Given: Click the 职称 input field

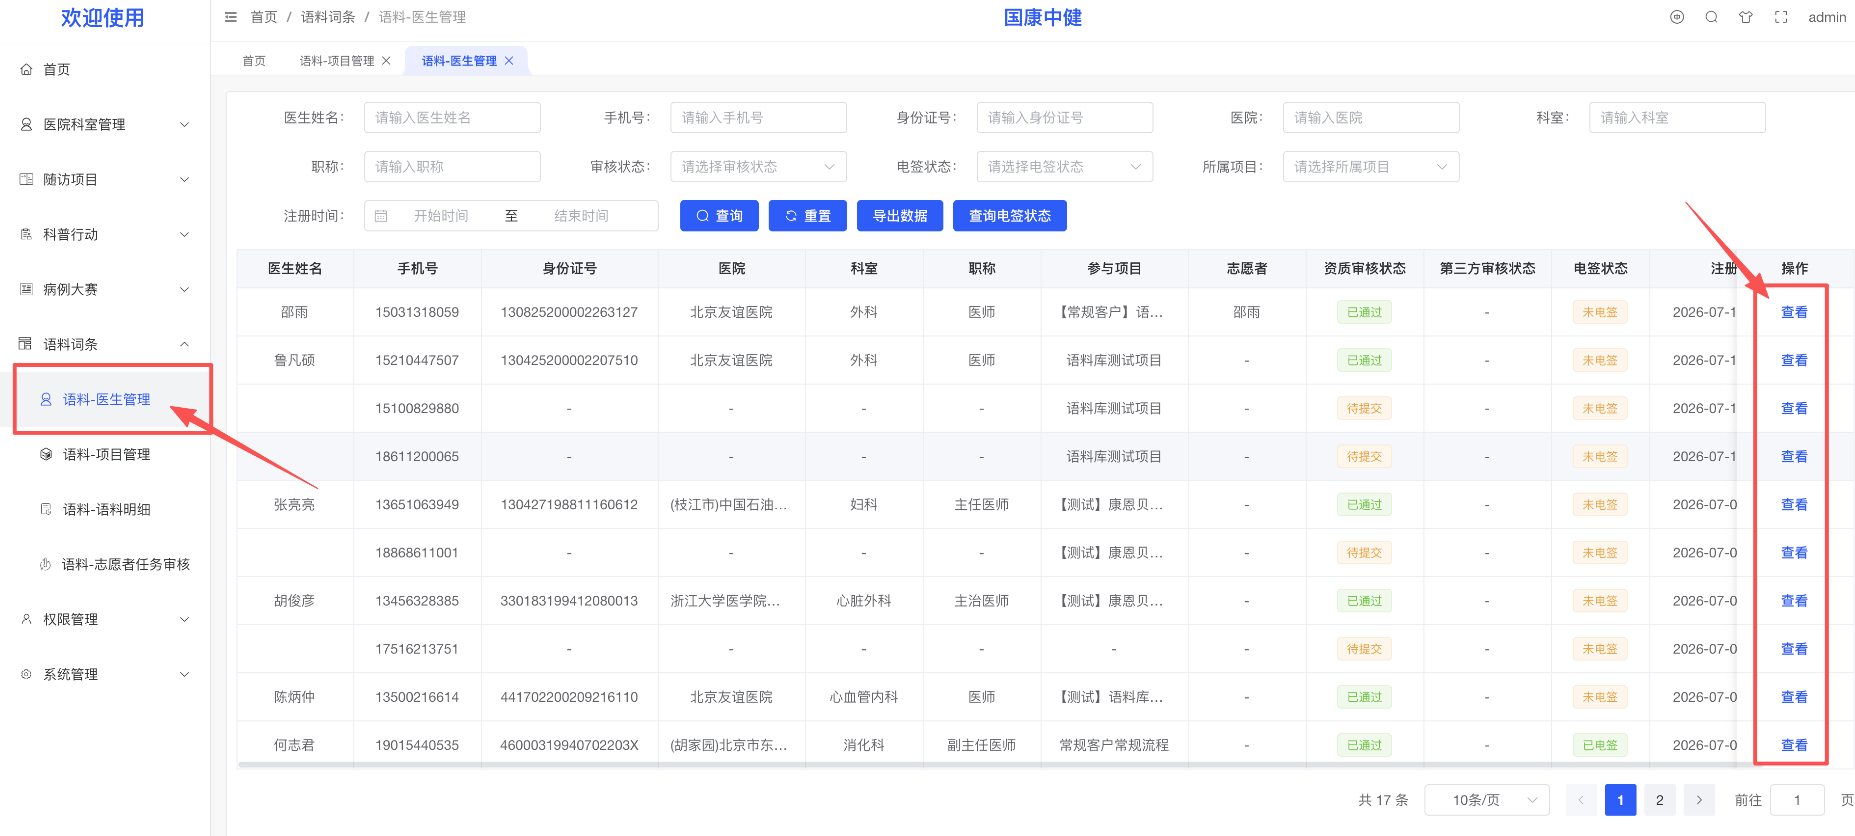Looking at the screenshot, I should pos(452,167).
